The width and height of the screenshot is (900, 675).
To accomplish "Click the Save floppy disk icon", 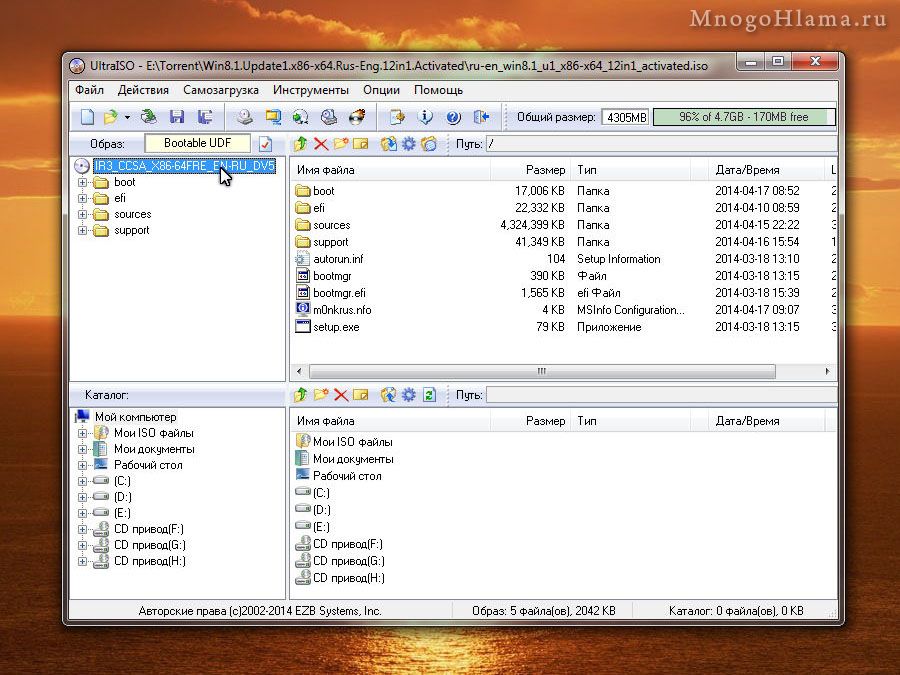I will (x=177, y=117).
